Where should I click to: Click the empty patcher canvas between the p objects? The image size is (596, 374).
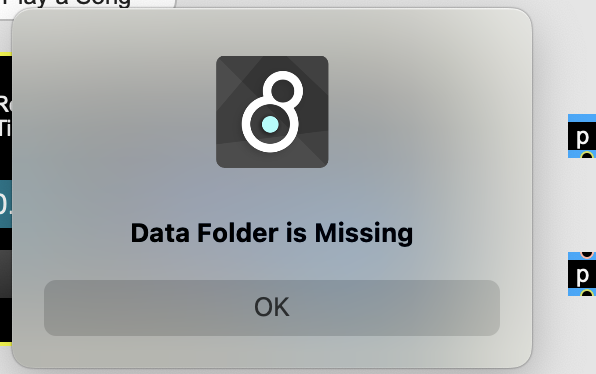(x=582, y=205)
